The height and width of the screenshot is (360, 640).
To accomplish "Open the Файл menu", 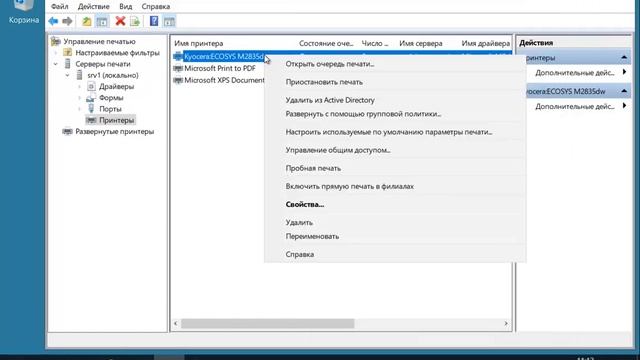I will (60, 7).
